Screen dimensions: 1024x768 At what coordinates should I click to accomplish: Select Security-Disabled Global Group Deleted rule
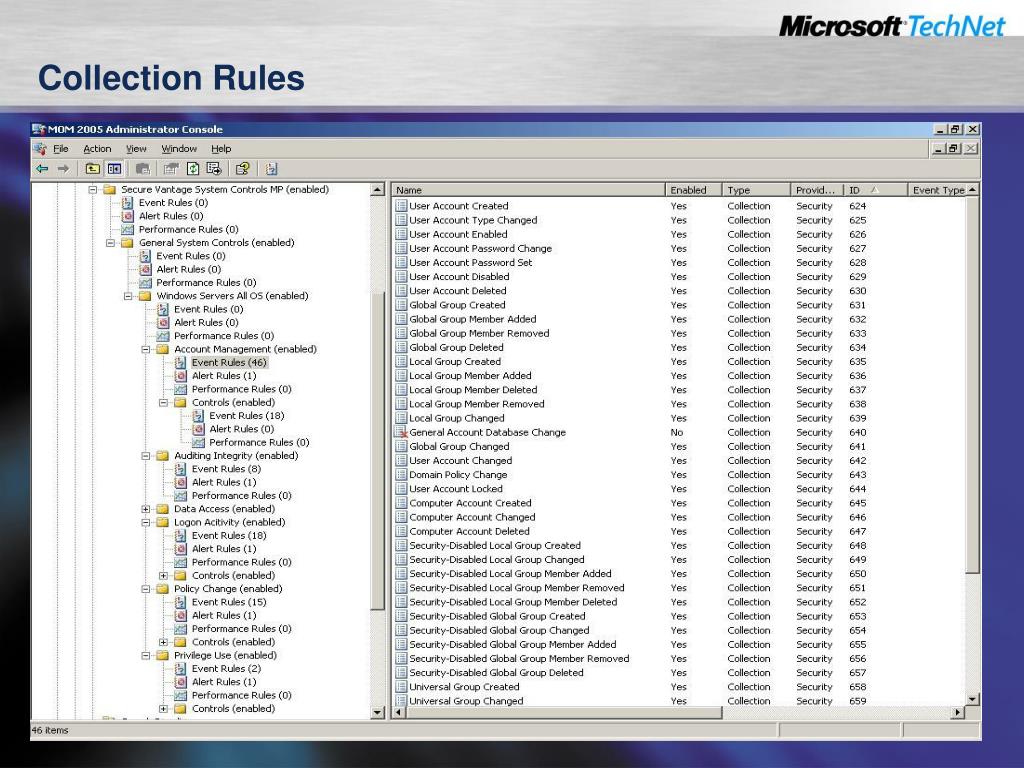tap(496, 673)
